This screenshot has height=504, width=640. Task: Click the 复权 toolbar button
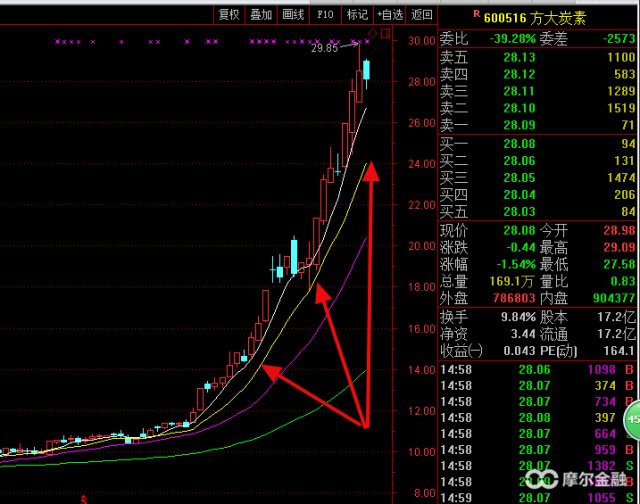228,14
